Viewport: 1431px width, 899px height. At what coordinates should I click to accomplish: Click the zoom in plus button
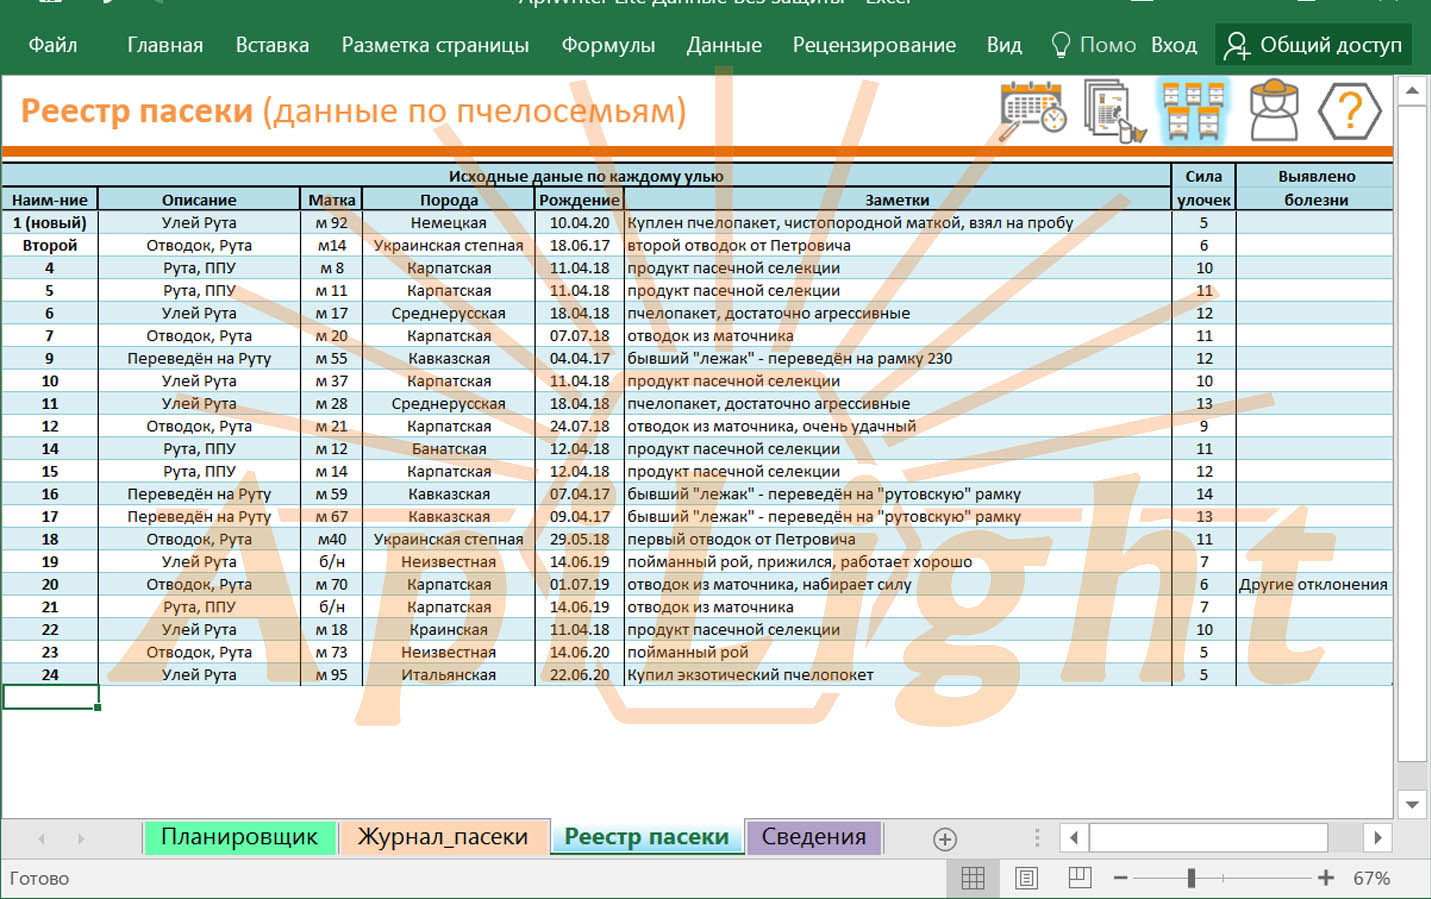tap(1326, 878)
